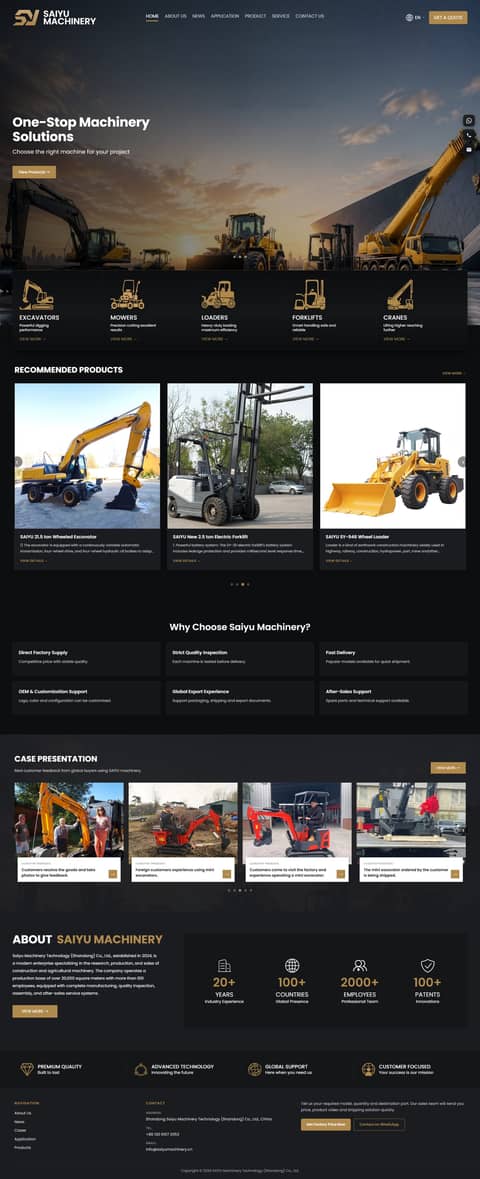480x1179 pixels.
Task: Click the email floating side icon
Action: click(x=469, y=150)
